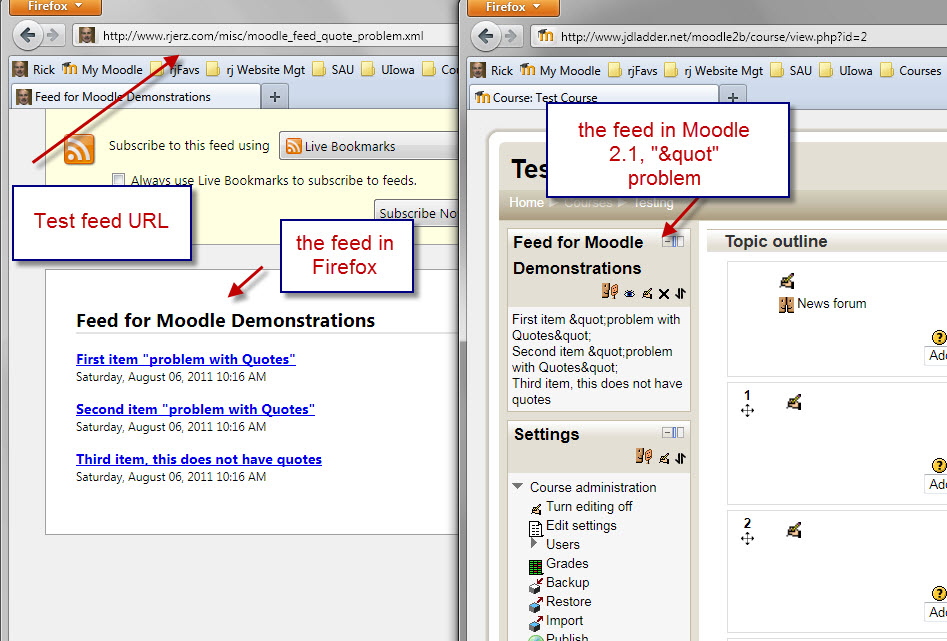The height and width of the screenshot is (641, 947).
Task: Open Import under Course administration
Action: pyautogui.click(x=564, y=620)
